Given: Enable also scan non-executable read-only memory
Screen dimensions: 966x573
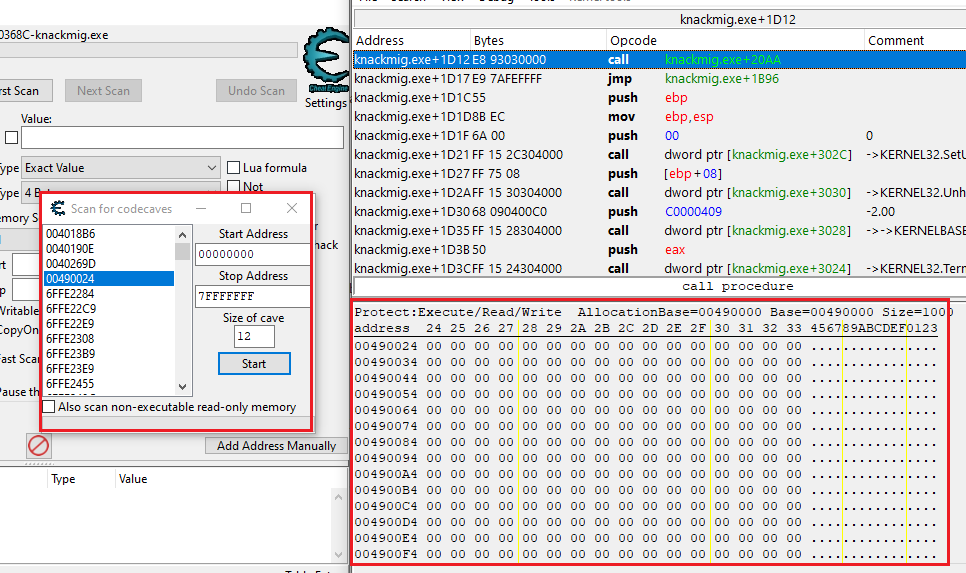Looking at the screenshot, I should (49, 407).
